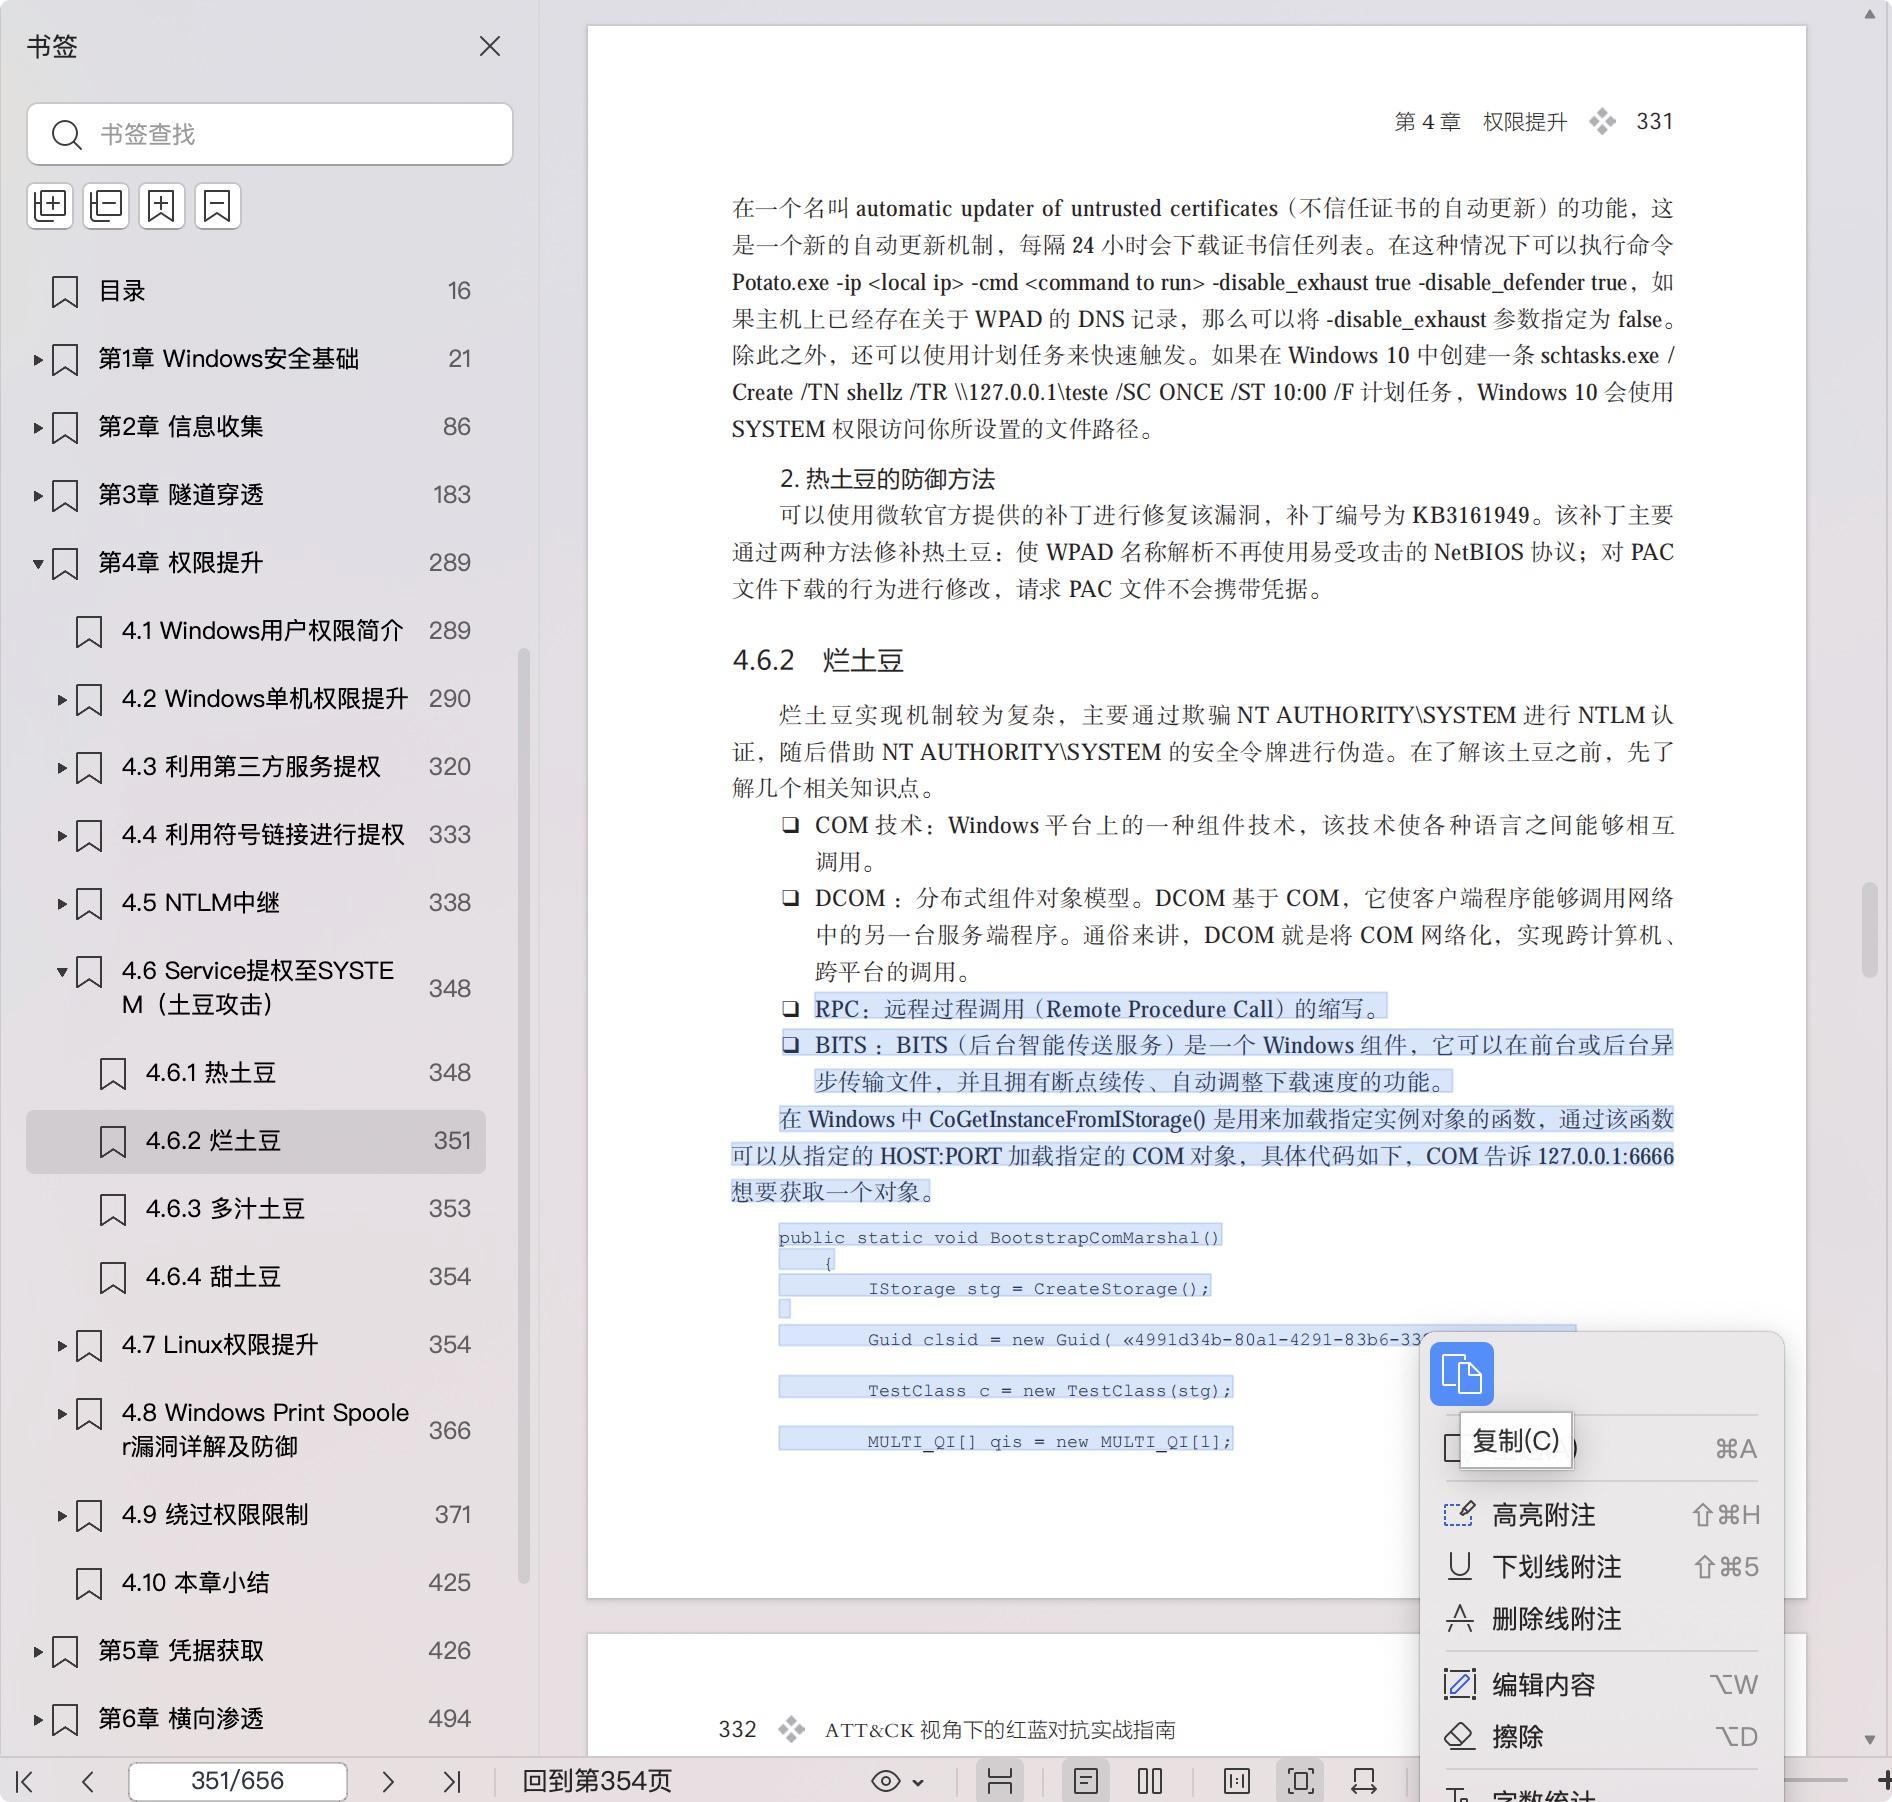Go to the first page

pyautogui.click(x=25, y=1781)
